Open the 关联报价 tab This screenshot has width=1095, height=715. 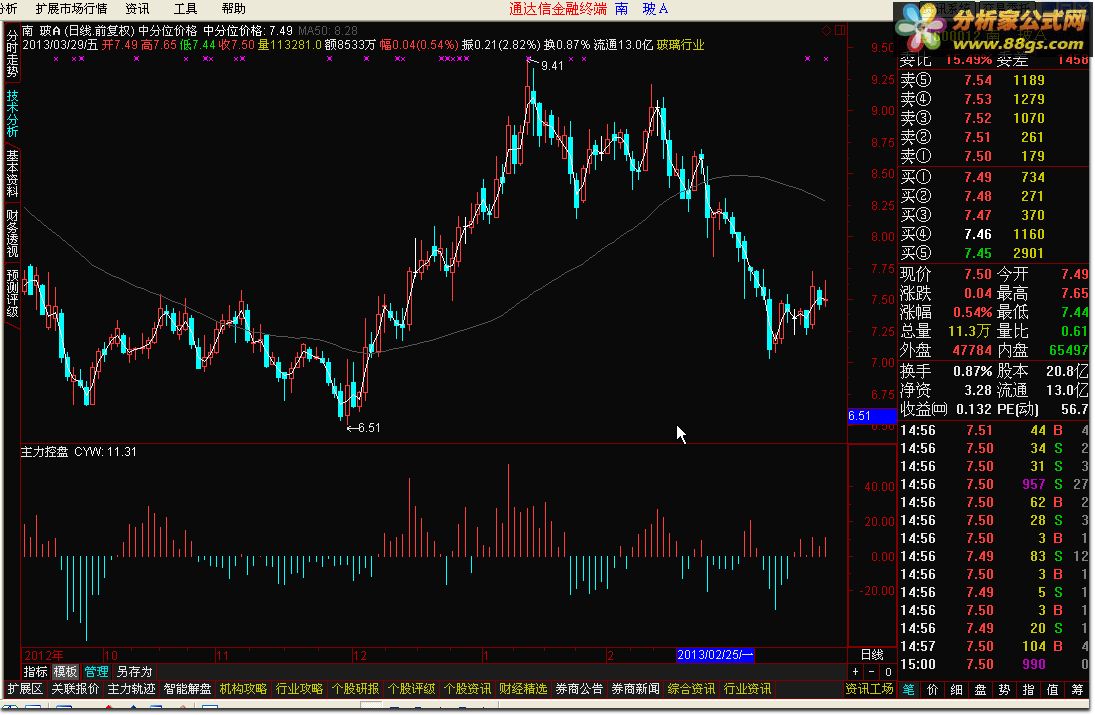75,689
